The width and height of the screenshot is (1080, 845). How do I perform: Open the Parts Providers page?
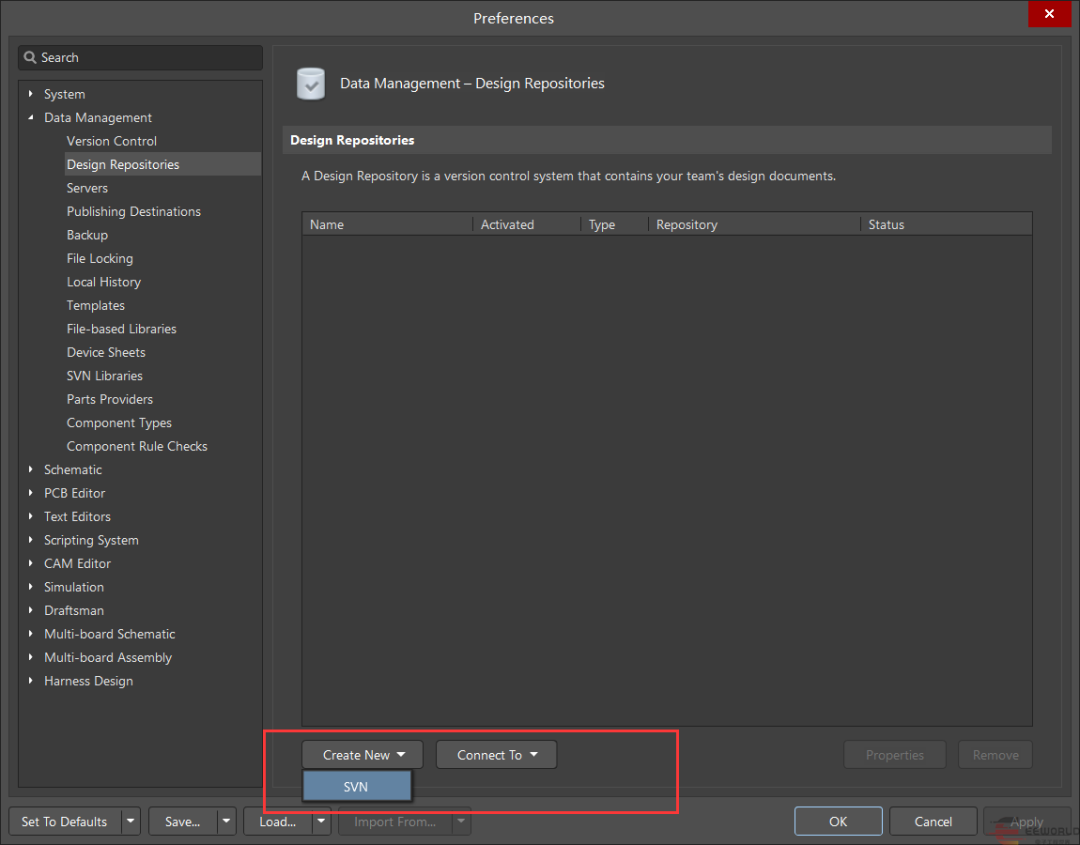tap(110, 399)
